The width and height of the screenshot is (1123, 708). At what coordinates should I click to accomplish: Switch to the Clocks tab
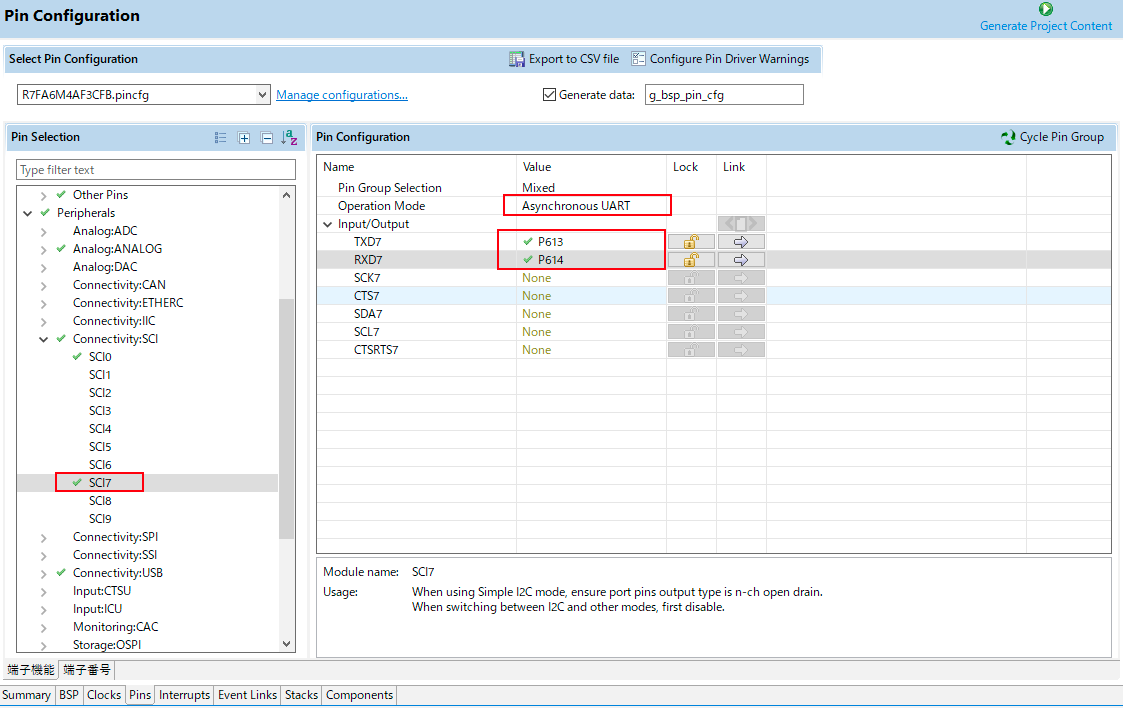click(104, 695)
